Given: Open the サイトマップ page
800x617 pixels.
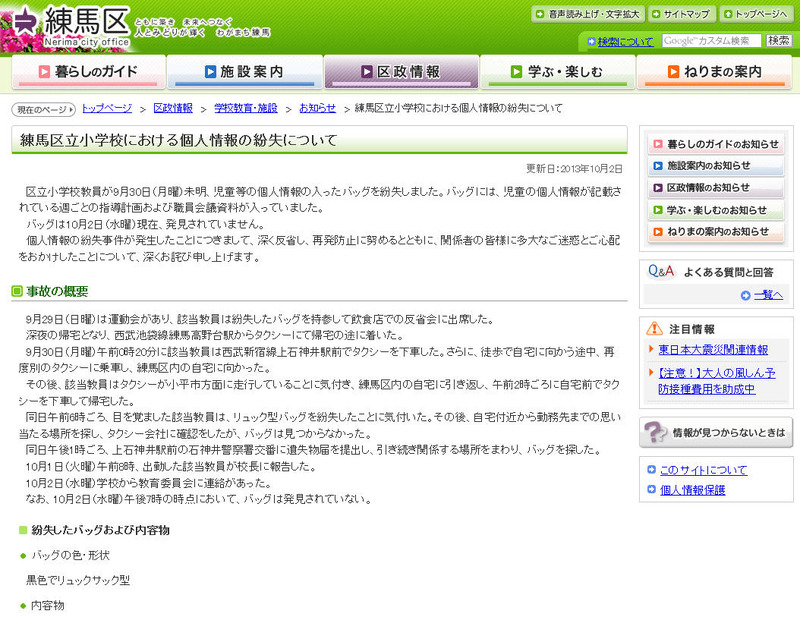Looking at the screenshot, I should [681, 14].
